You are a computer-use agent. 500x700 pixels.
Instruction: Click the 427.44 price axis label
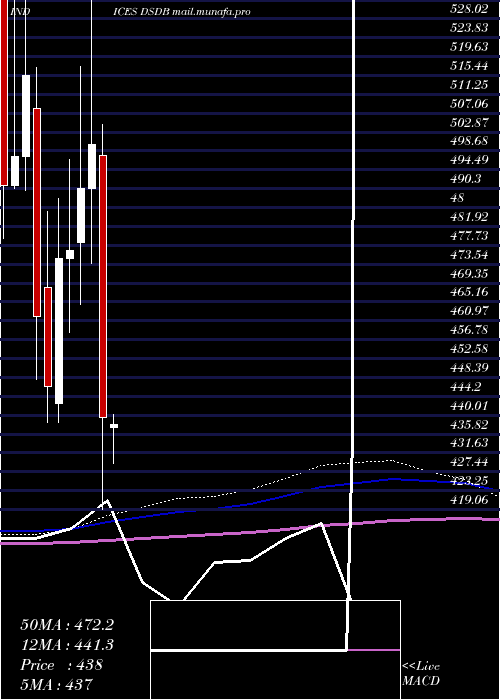[469, 462]
